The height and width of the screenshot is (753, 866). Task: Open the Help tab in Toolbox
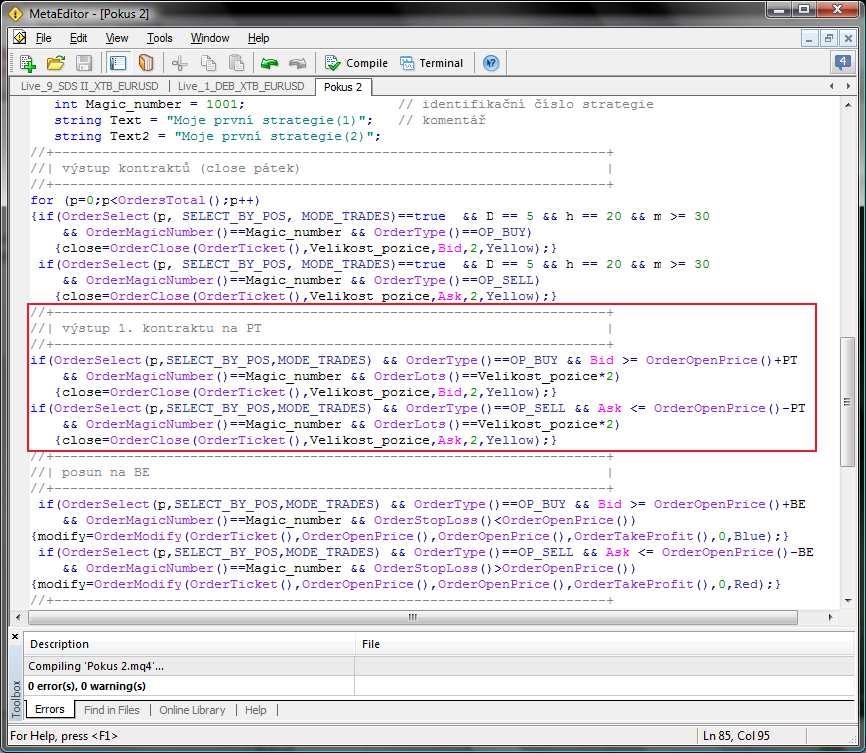(255, 710)
